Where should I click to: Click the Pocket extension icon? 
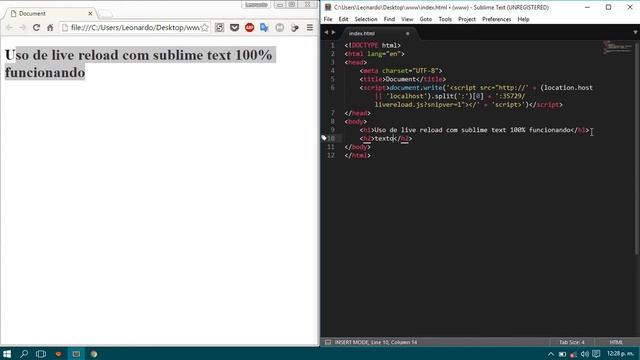coord(234,28)
